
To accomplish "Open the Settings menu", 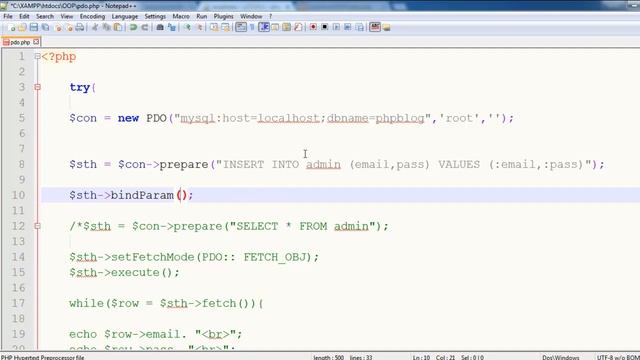I will click(155, 16).
